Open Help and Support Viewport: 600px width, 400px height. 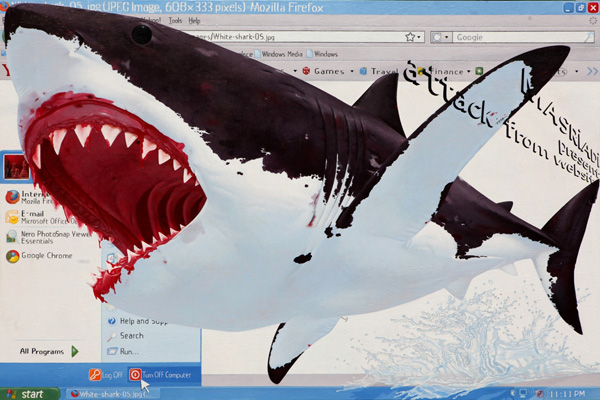[x=138, y=321]
